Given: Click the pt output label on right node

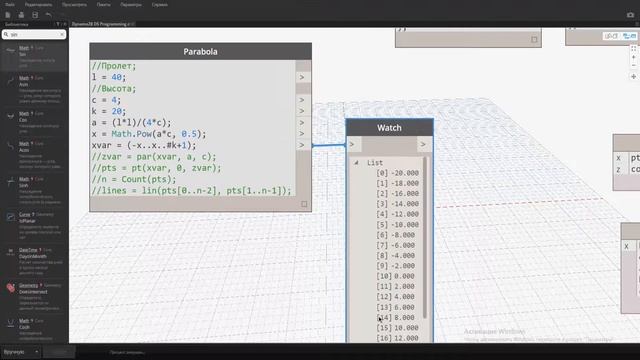Looking at the screenshot, I should (635, 158).
